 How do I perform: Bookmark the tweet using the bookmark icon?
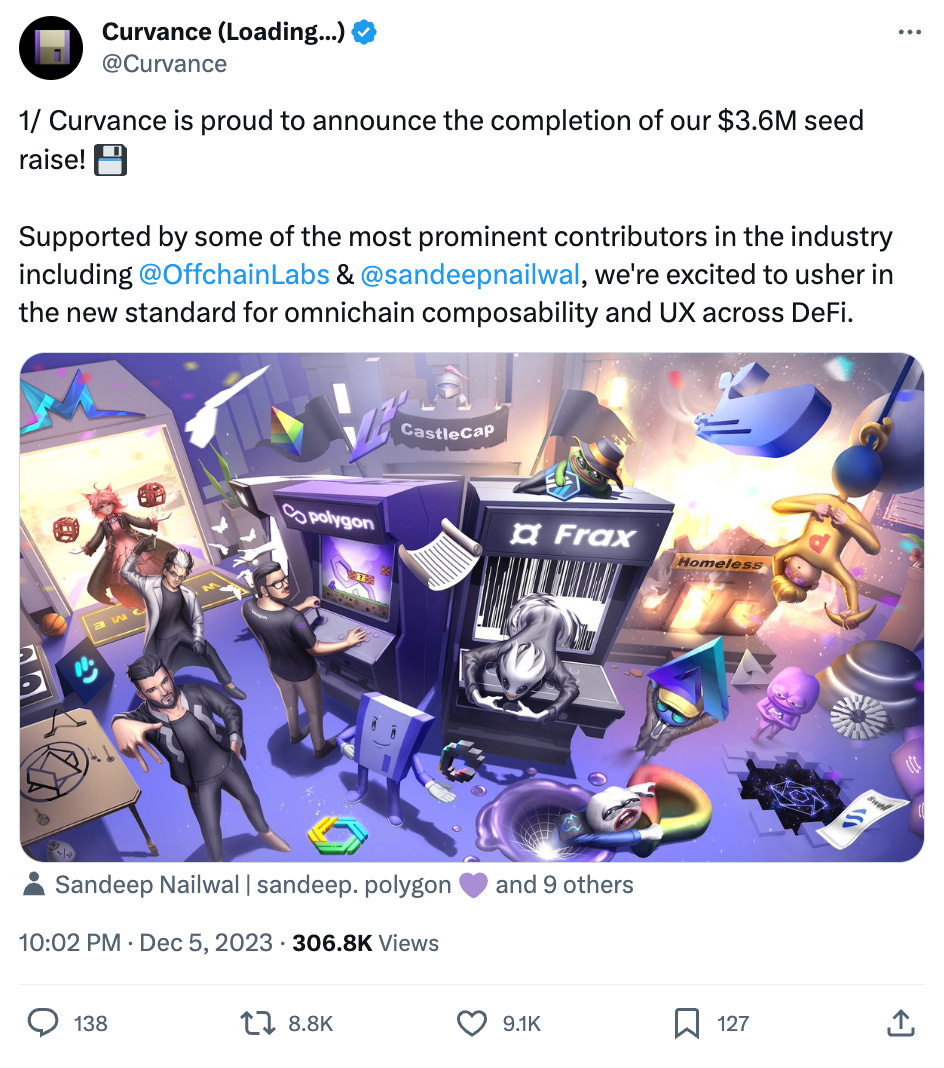686,1023
